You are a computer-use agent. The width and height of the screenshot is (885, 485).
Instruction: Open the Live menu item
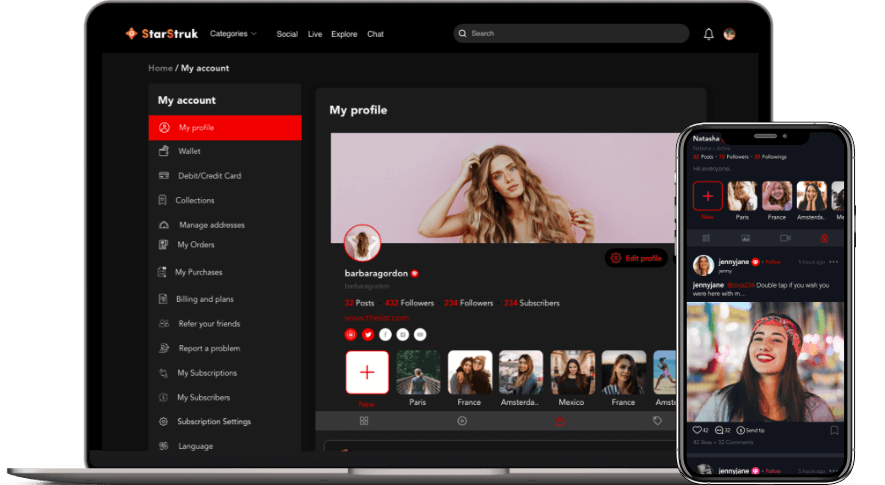click(315, 34)
